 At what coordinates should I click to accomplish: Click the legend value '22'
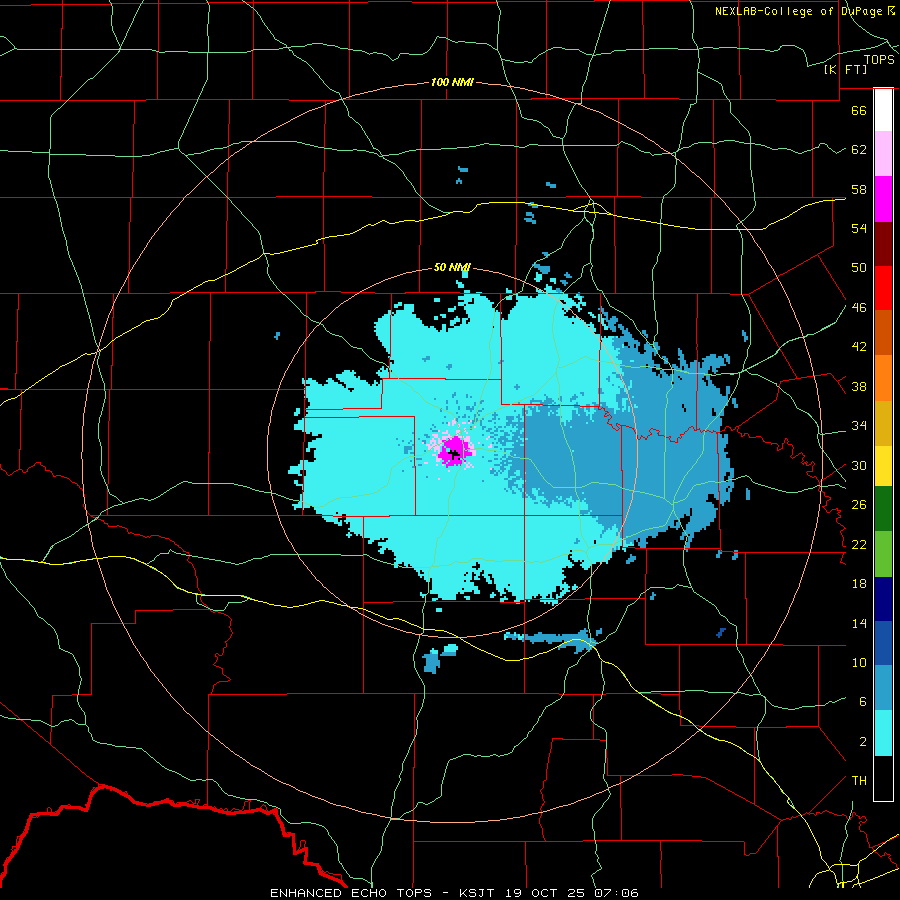point(859,544)
